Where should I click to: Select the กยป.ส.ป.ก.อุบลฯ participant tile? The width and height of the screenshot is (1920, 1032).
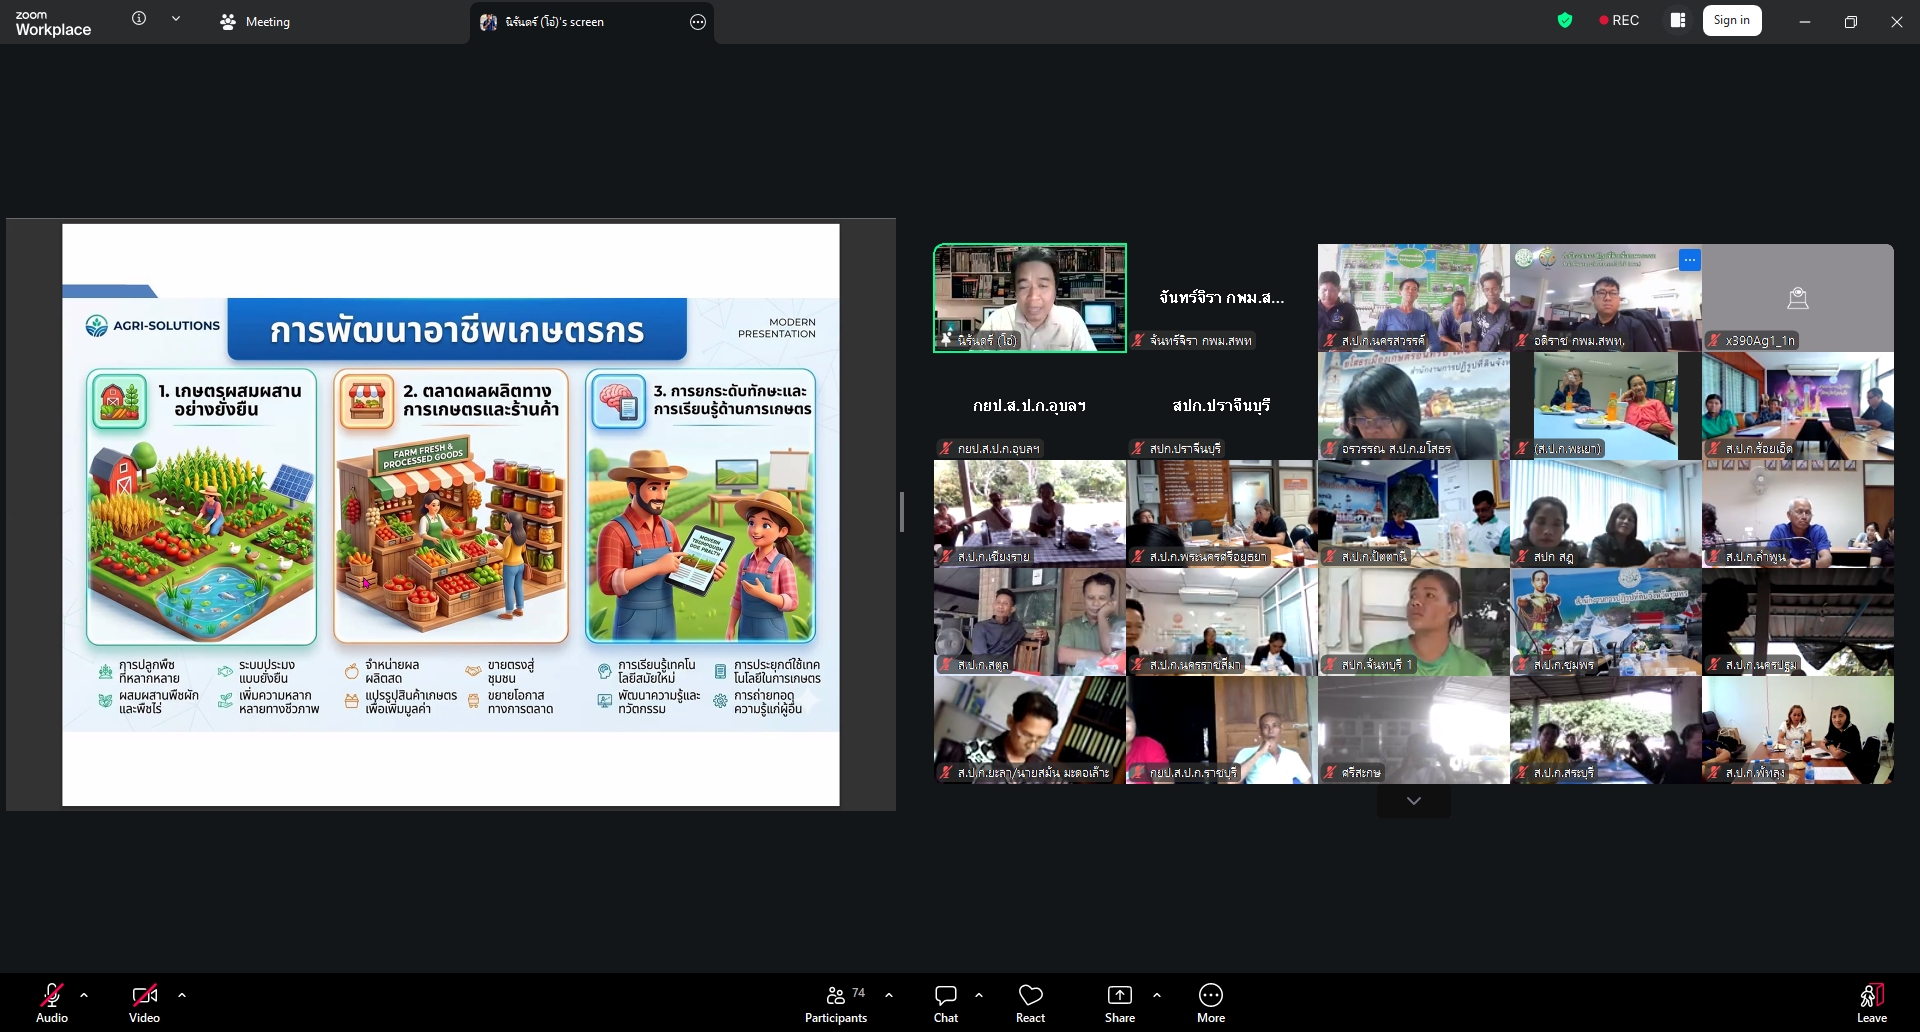(1030, 406)
